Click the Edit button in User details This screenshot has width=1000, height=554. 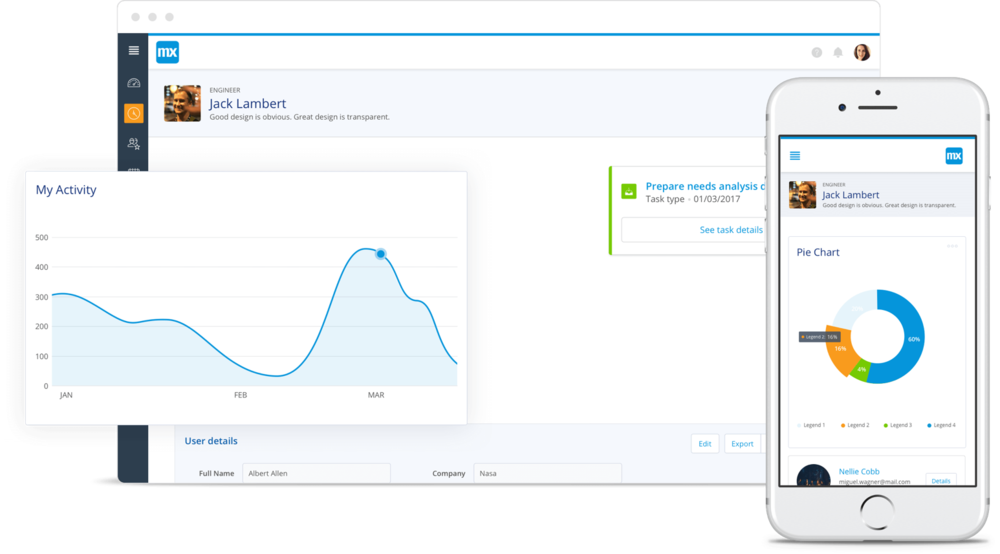tap(705, 444)
